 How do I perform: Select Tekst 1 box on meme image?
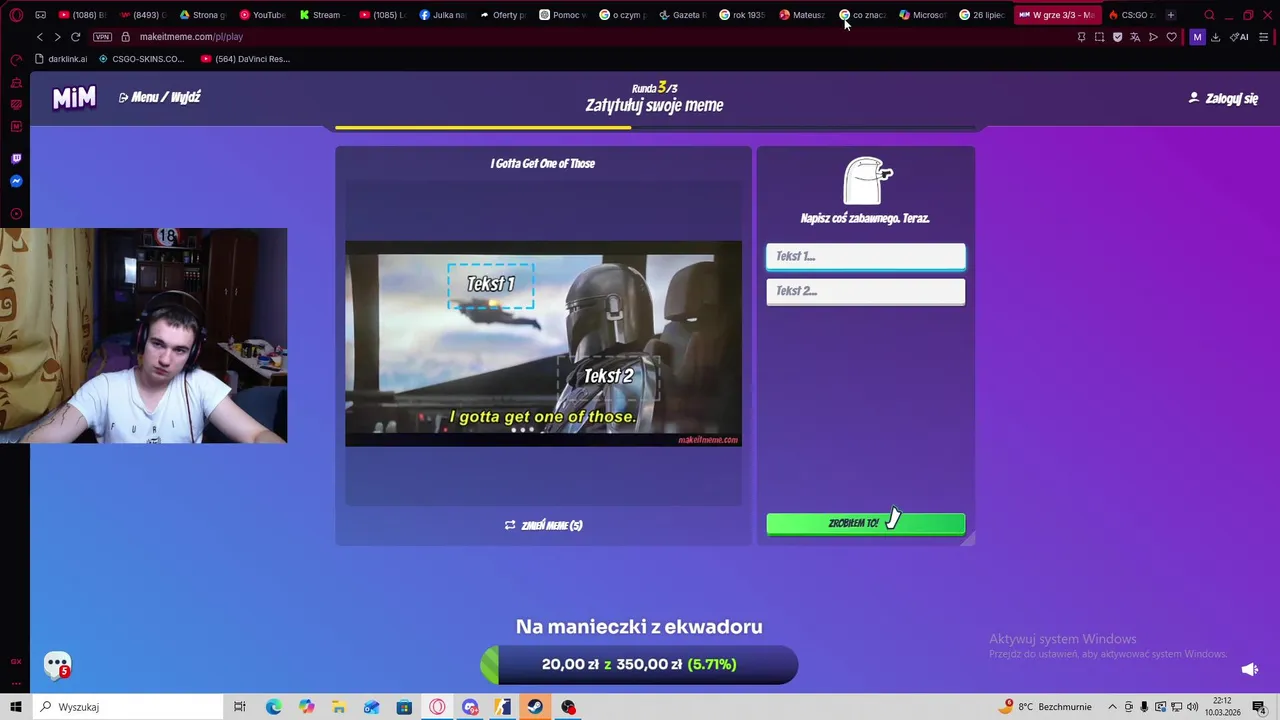coord(491,285)
